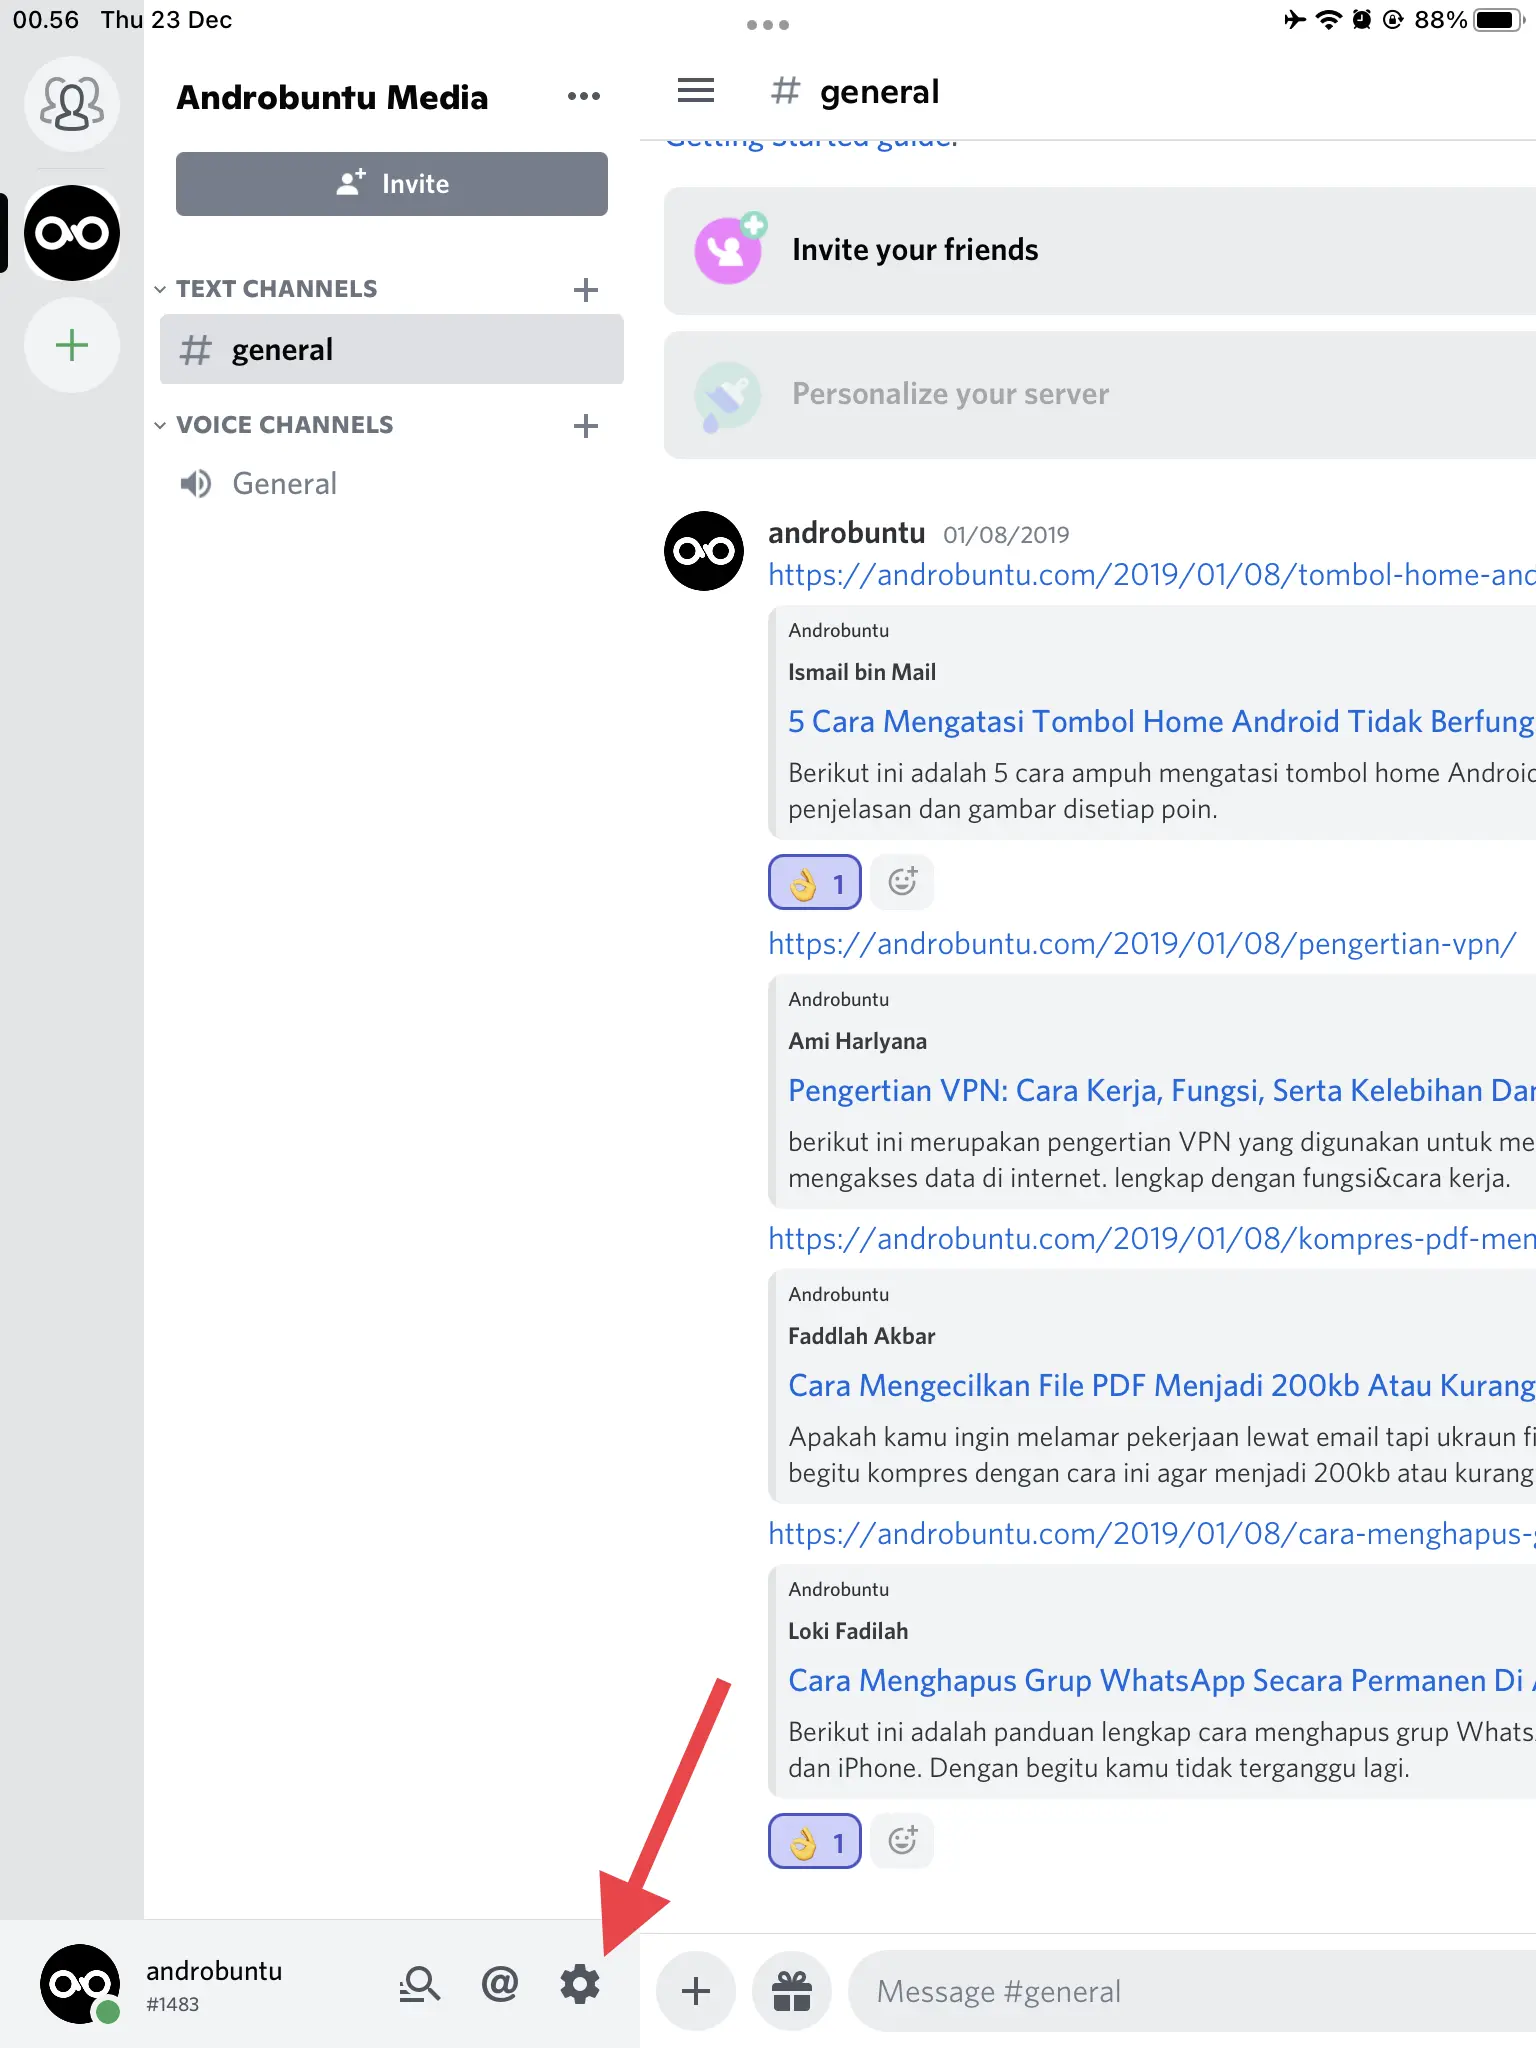Collapse the VOICE CHANNELS category
1536x2048 pixels.
pyautogui.click(x=276, y=425)
